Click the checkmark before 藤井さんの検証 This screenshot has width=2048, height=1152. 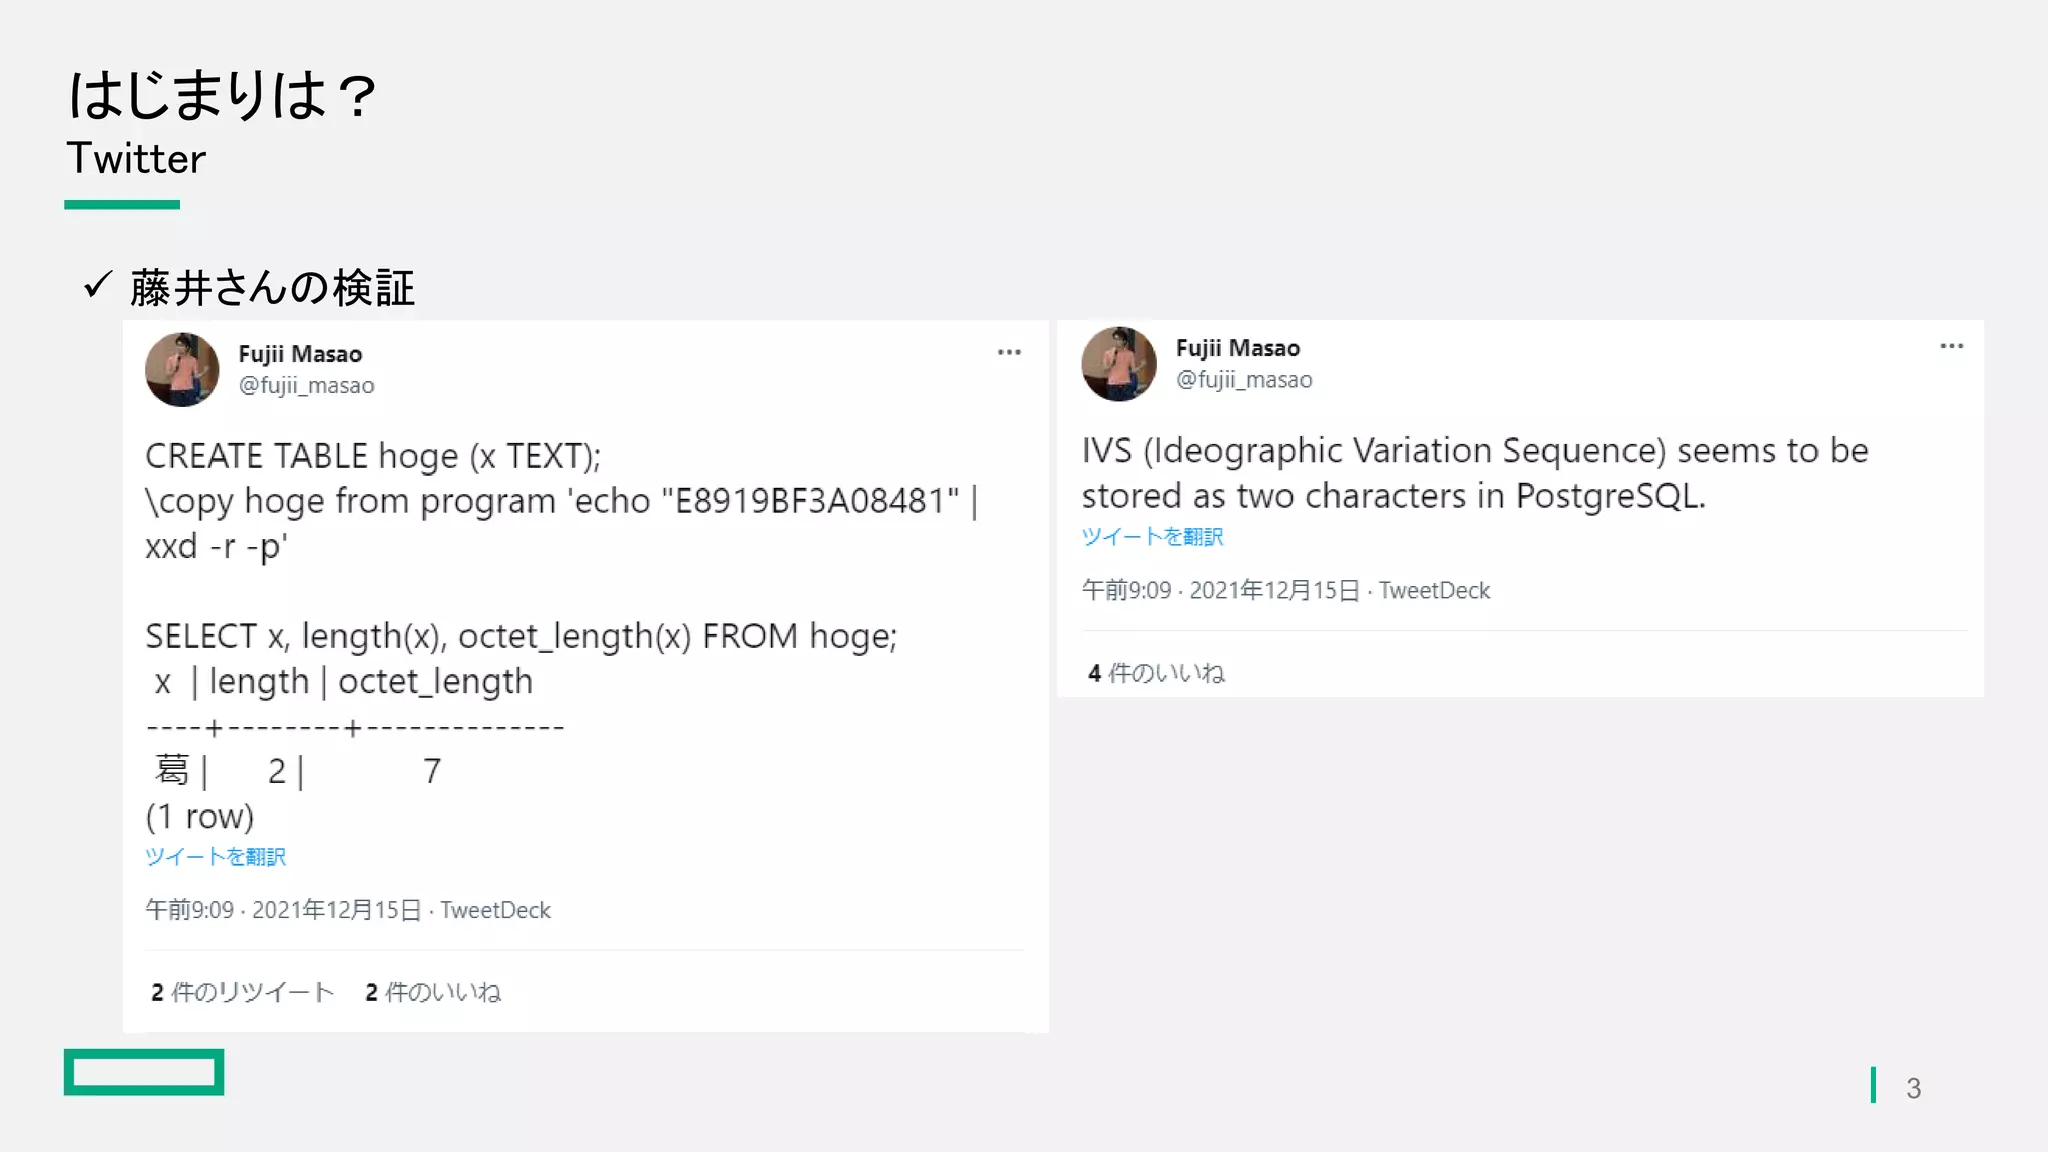[98, 285]
